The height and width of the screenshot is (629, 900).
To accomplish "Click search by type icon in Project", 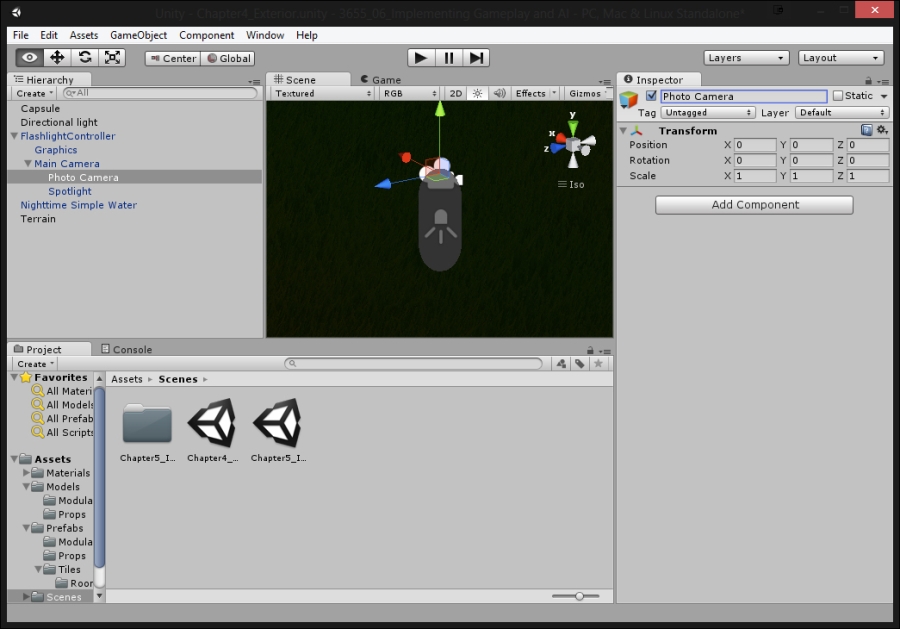I will 561,363.
